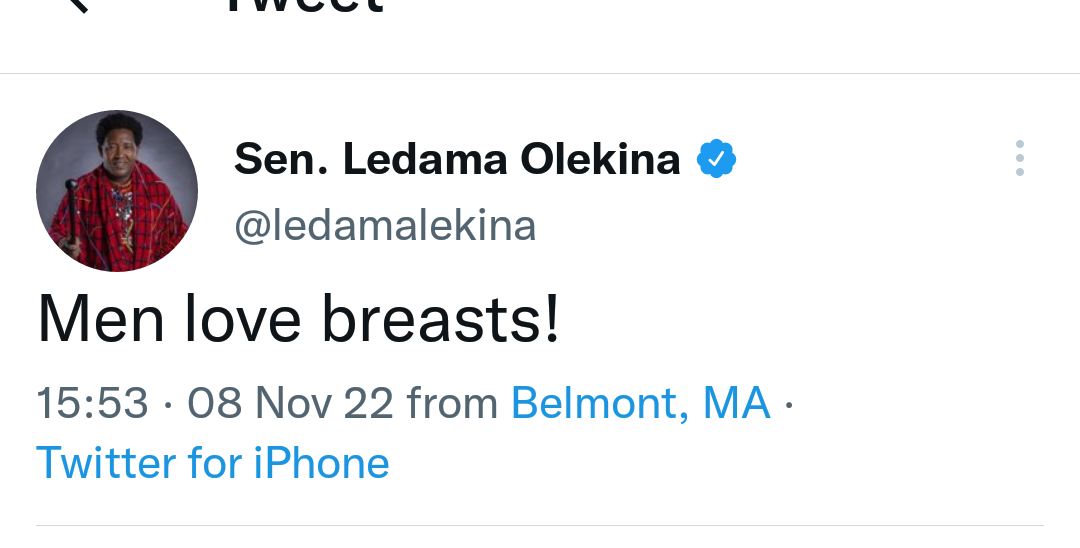
Task: Click the display name Sen. Ledama Olekina
Action: pos(457,160)
